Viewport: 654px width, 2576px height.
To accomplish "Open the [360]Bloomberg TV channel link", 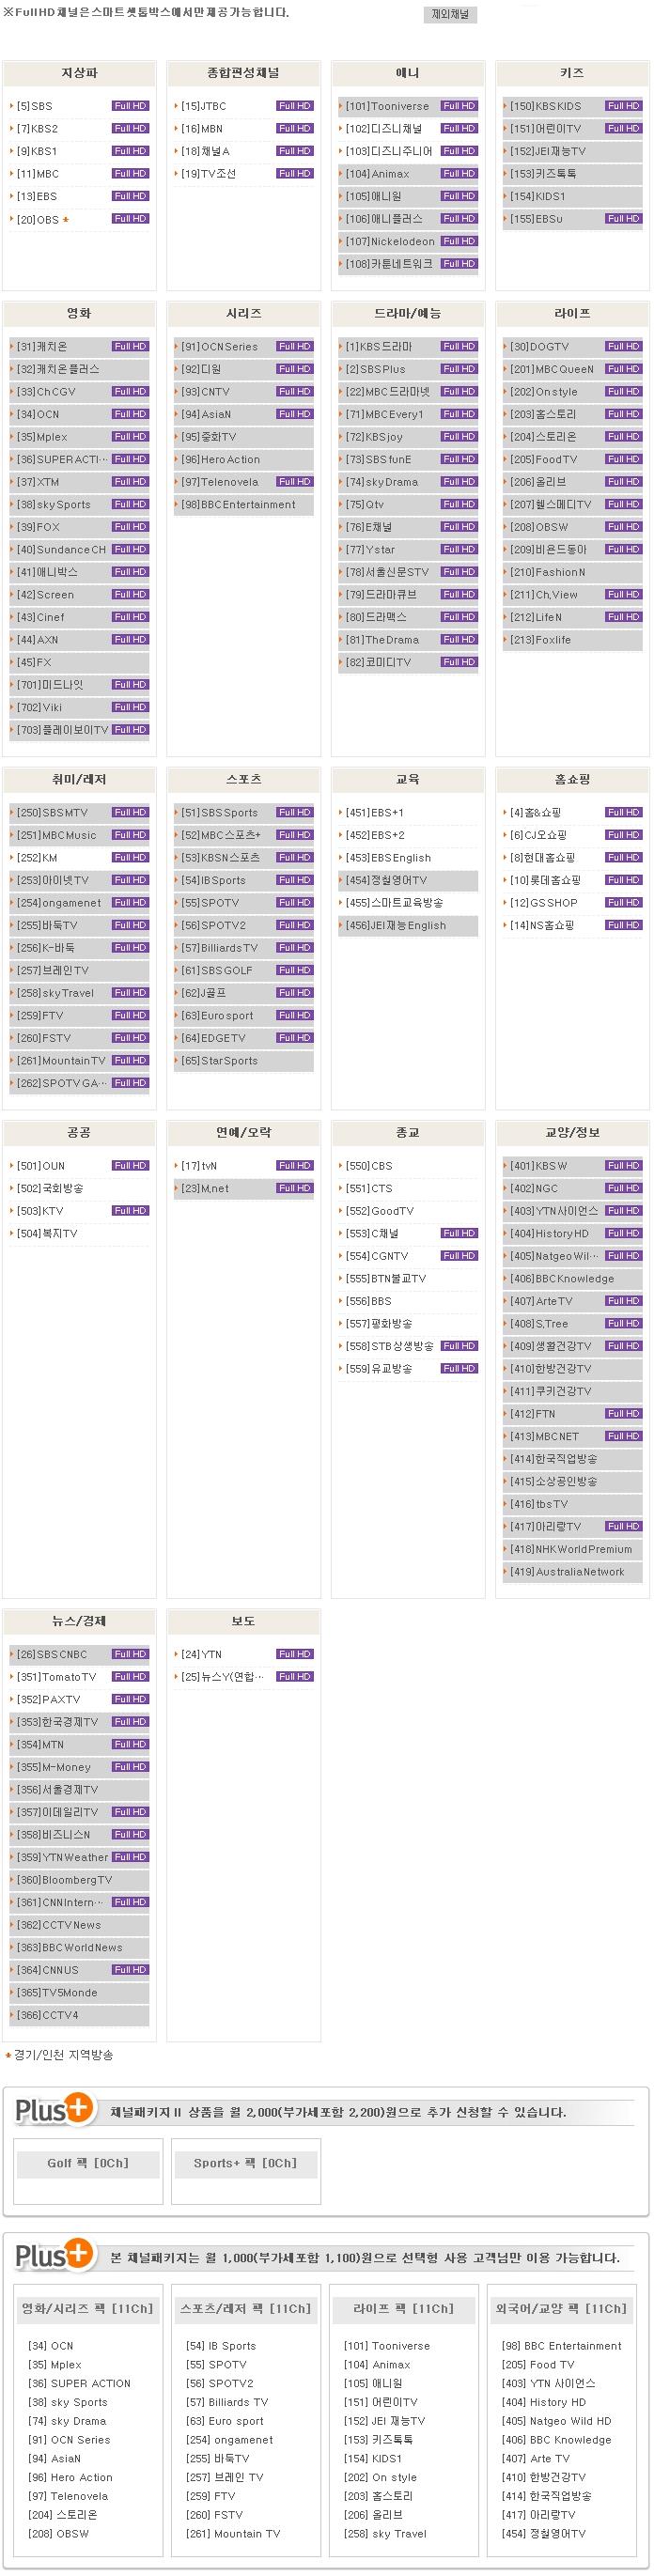I will click(x=64, y=1880).
